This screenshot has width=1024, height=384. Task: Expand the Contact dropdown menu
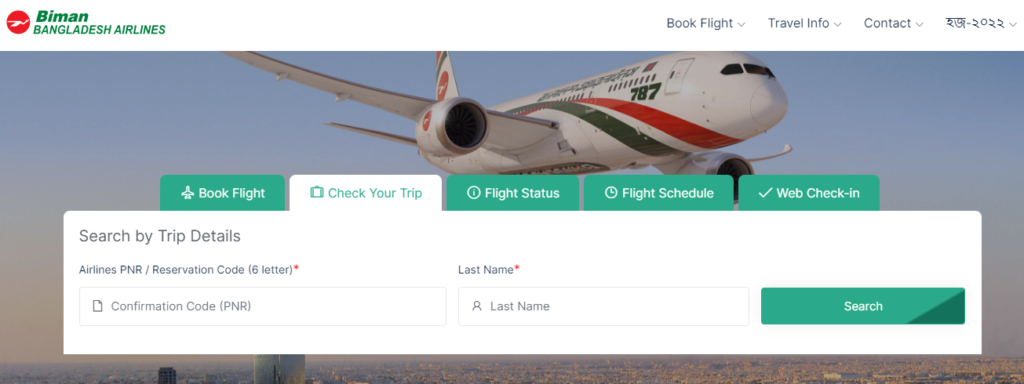click(x=893, y=24)
